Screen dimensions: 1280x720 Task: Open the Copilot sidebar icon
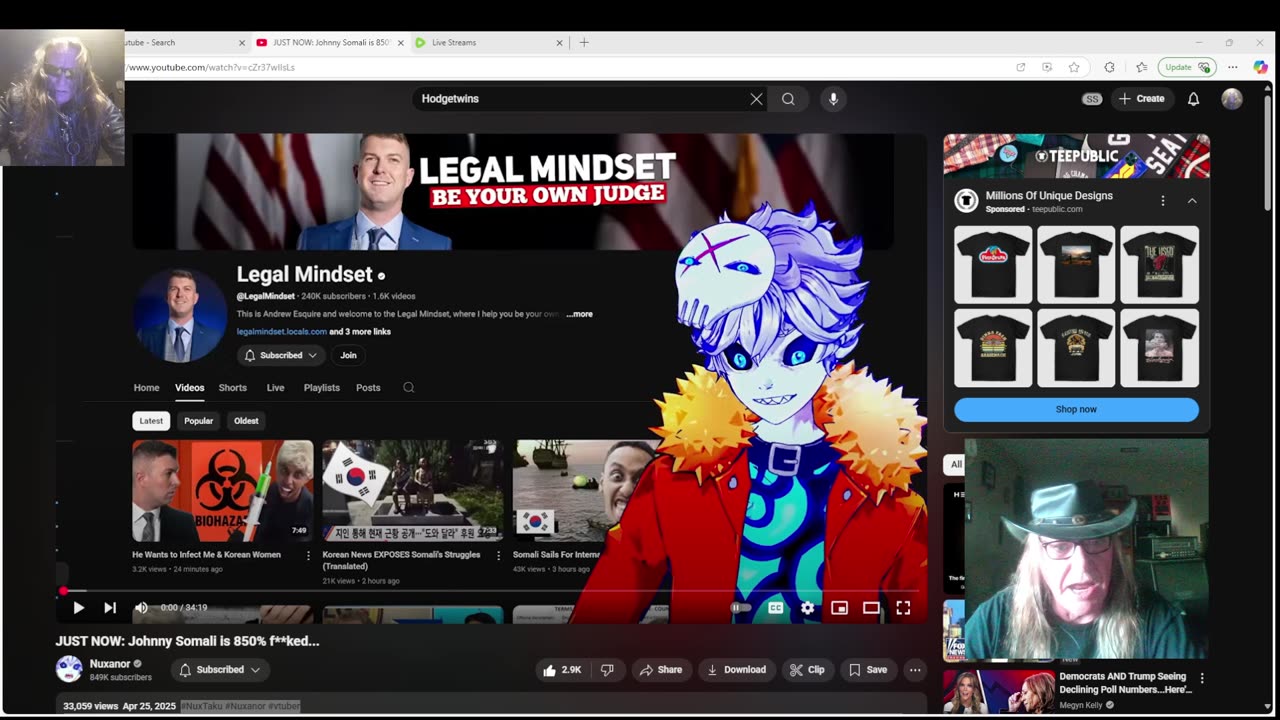(x=1260, y=67)
